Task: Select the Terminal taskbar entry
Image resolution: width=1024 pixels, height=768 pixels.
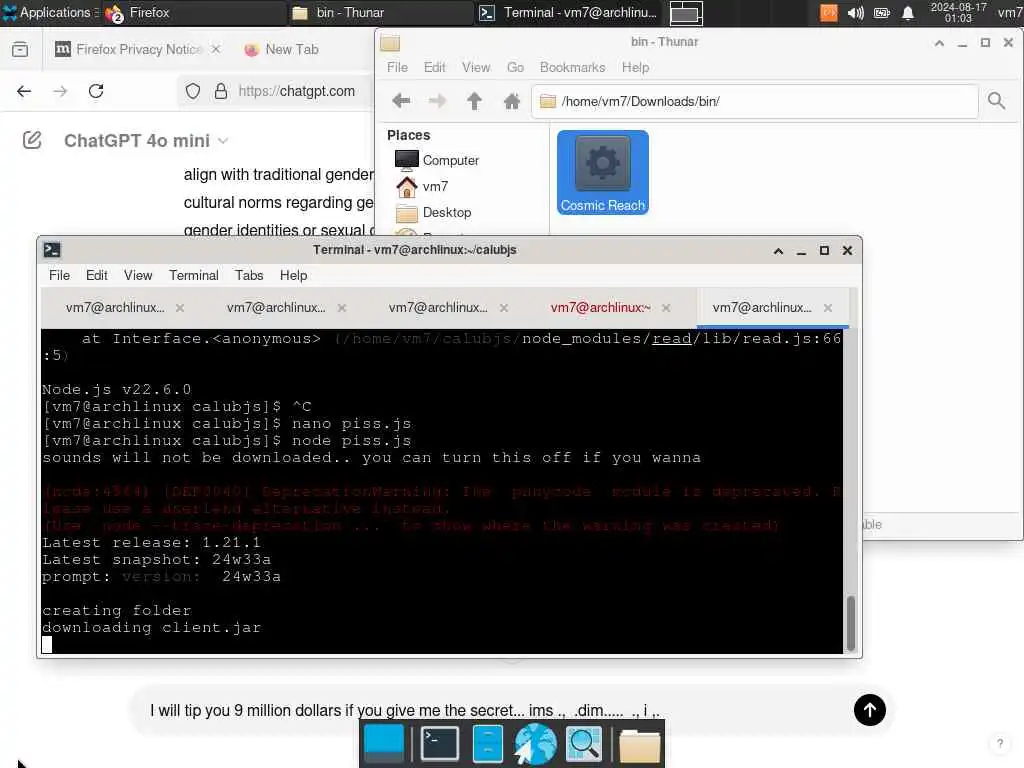Action: tap(568, 12)
